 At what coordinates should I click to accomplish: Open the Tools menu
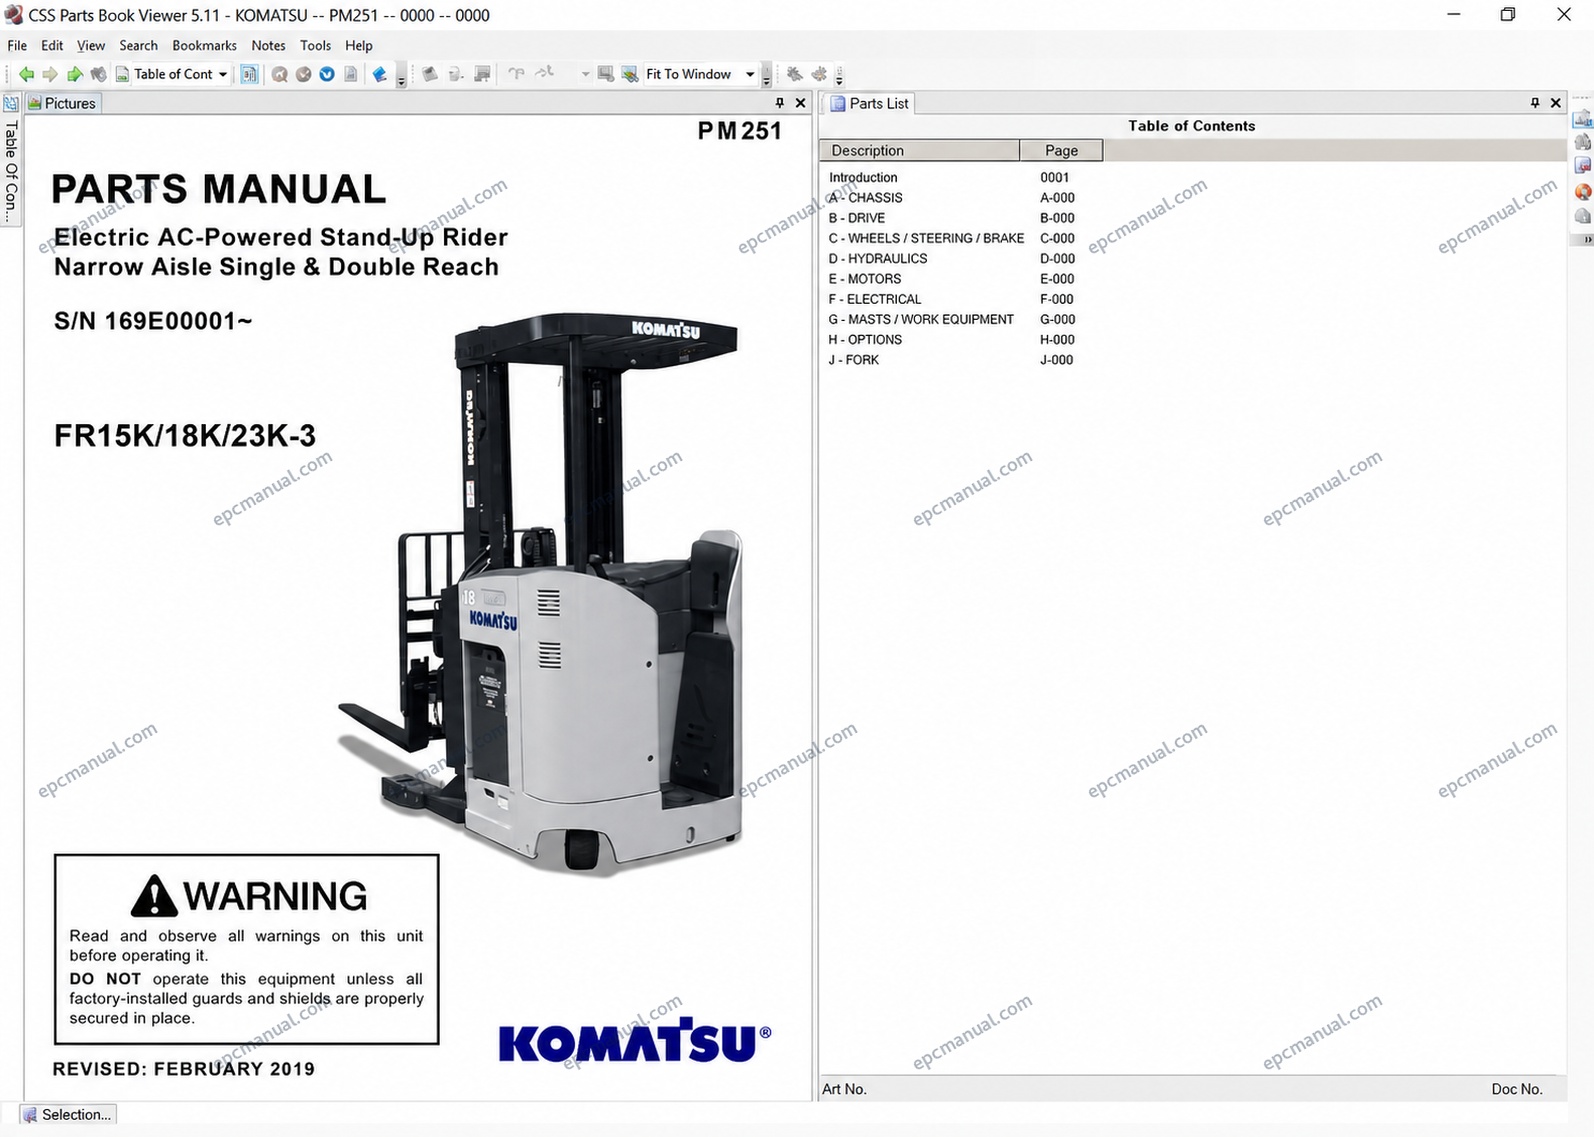[315, 45]
